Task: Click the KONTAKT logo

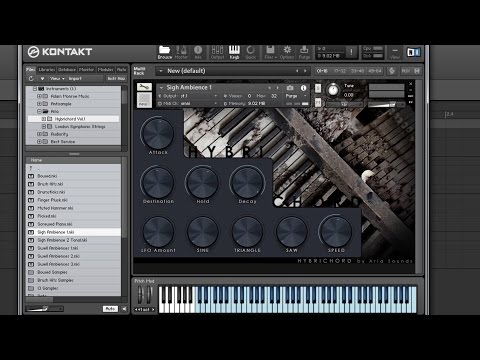Action: coord(60,52)
